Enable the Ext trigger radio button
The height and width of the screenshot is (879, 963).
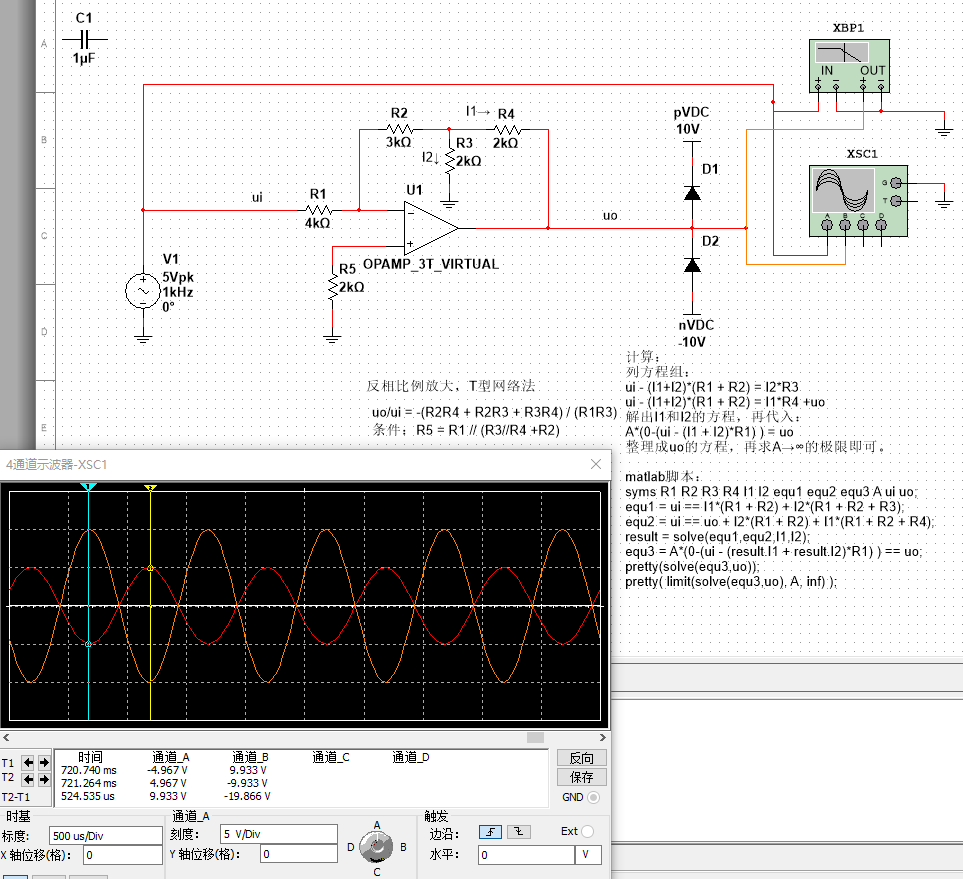587,831
